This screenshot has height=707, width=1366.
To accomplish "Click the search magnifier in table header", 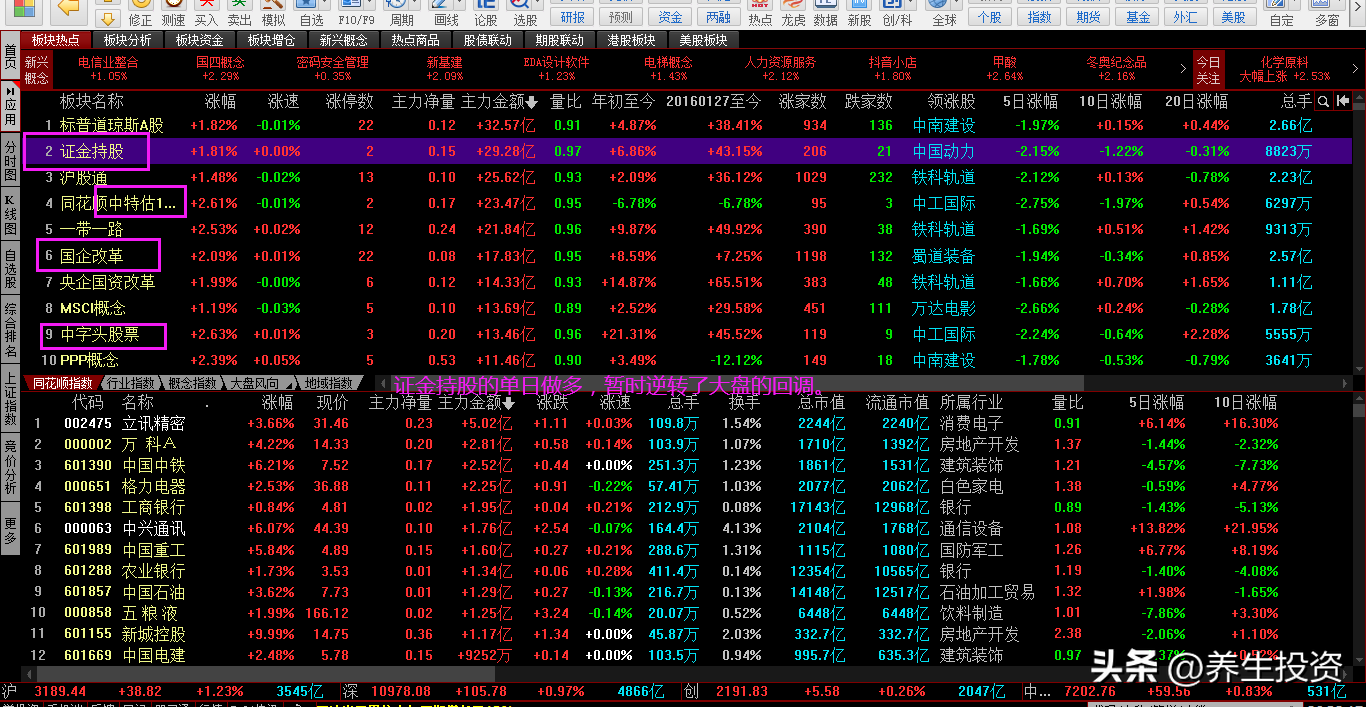I will click(x=1323, y=101).
